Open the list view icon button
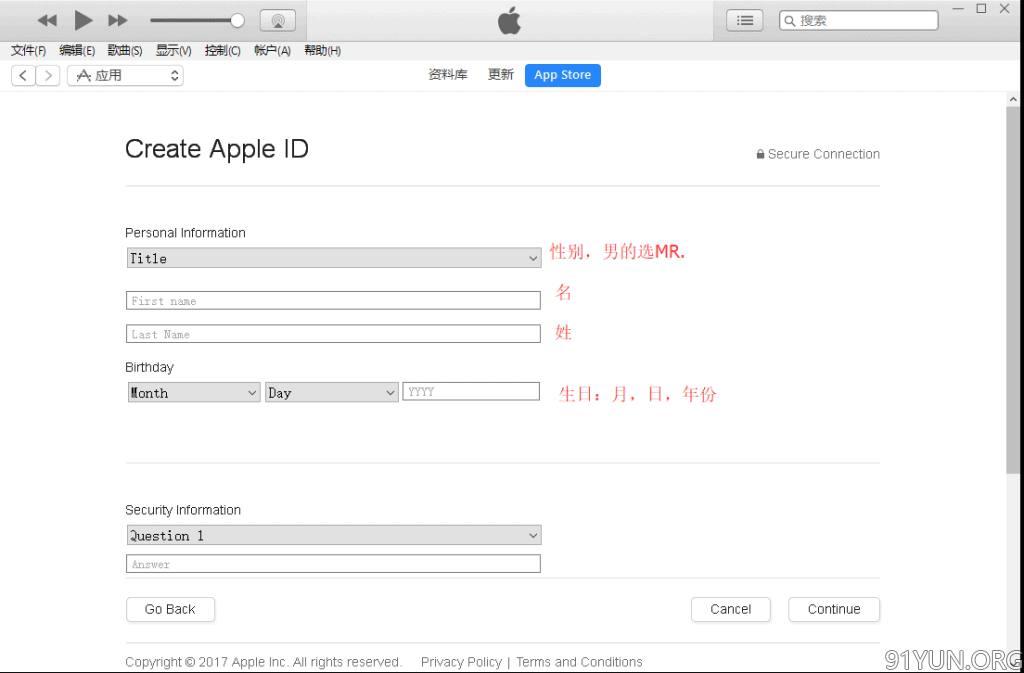Viewport: 1024px width, 673px height. click(x=744, y=21)
